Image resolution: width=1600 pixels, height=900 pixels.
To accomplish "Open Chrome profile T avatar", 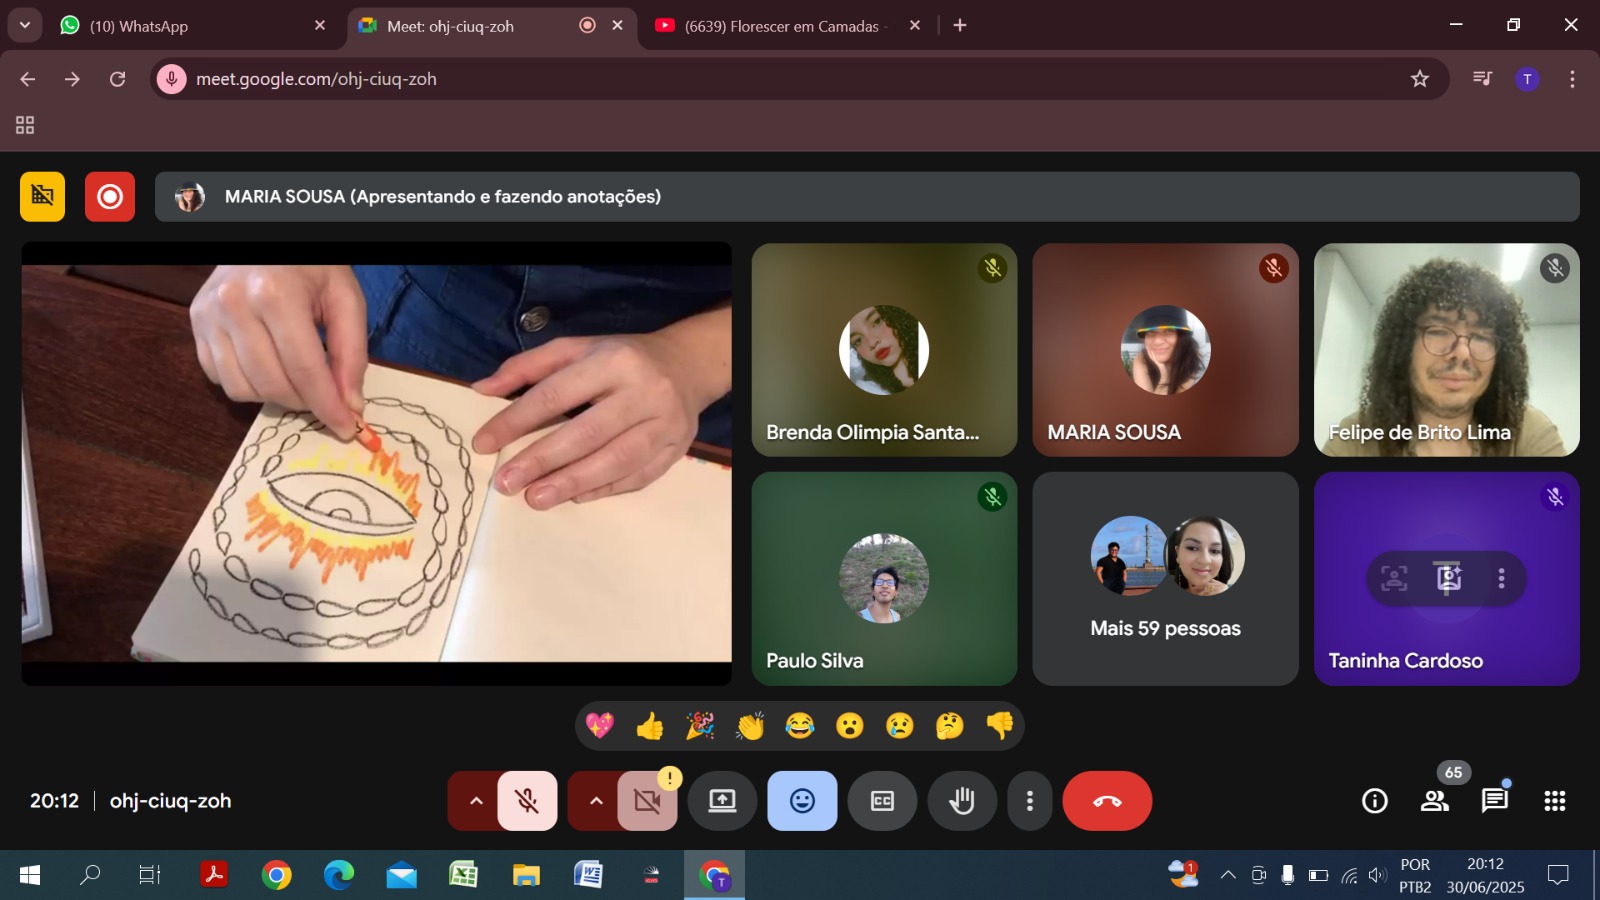I will pyautogui.click(x=1527, y=79).
